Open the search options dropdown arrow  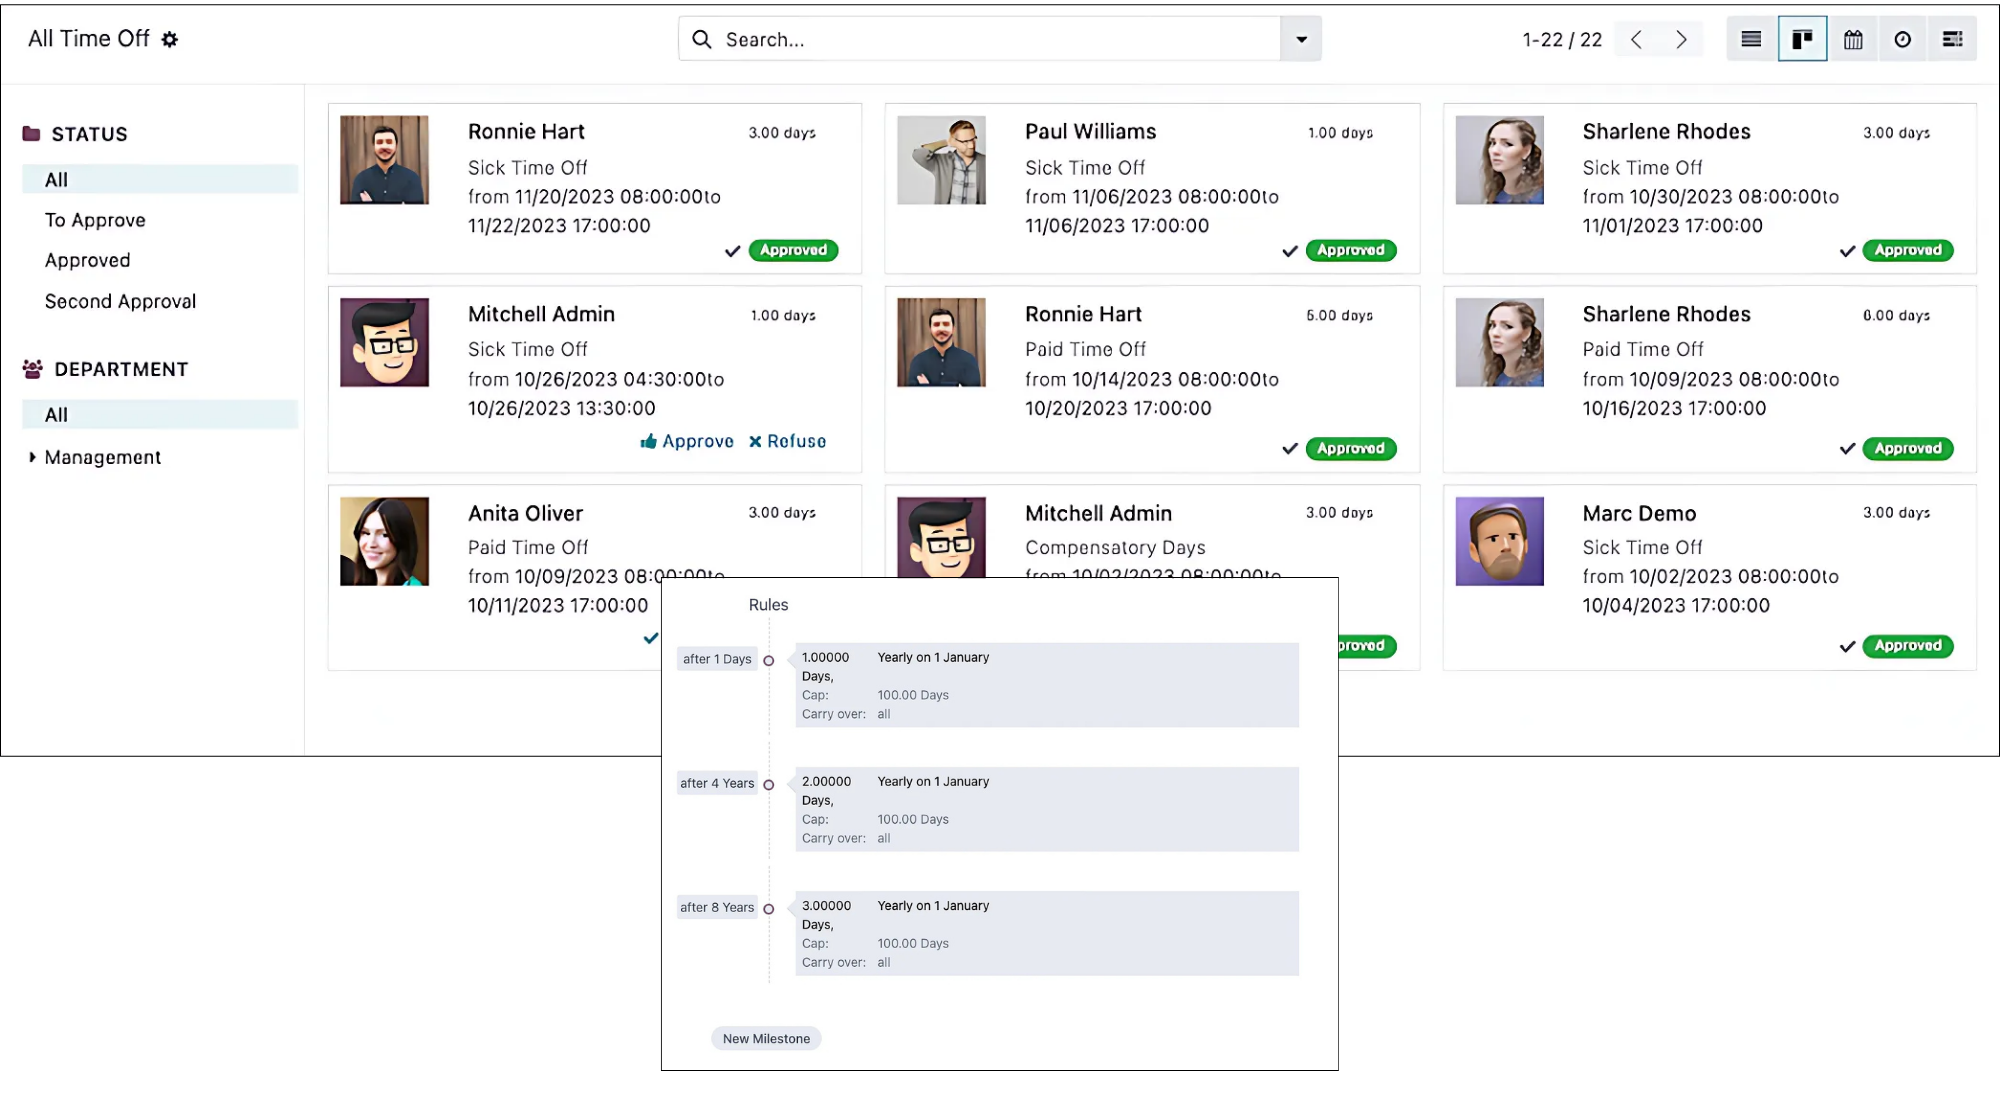click(x=1301, y=39)
